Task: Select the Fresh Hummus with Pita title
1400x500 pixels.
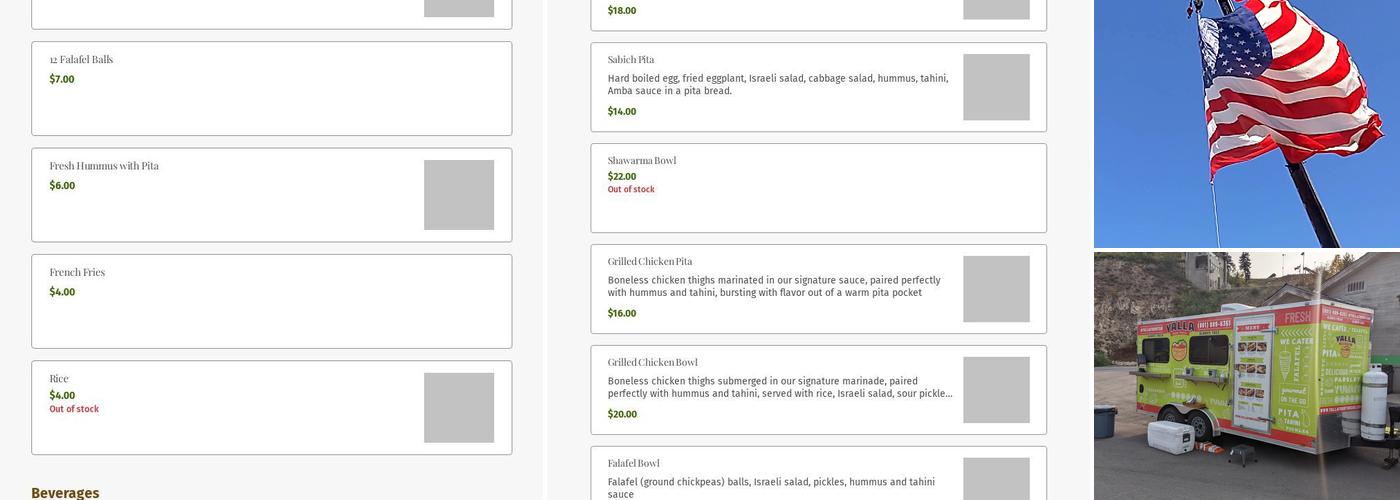Action: click(x=104, y=166)
